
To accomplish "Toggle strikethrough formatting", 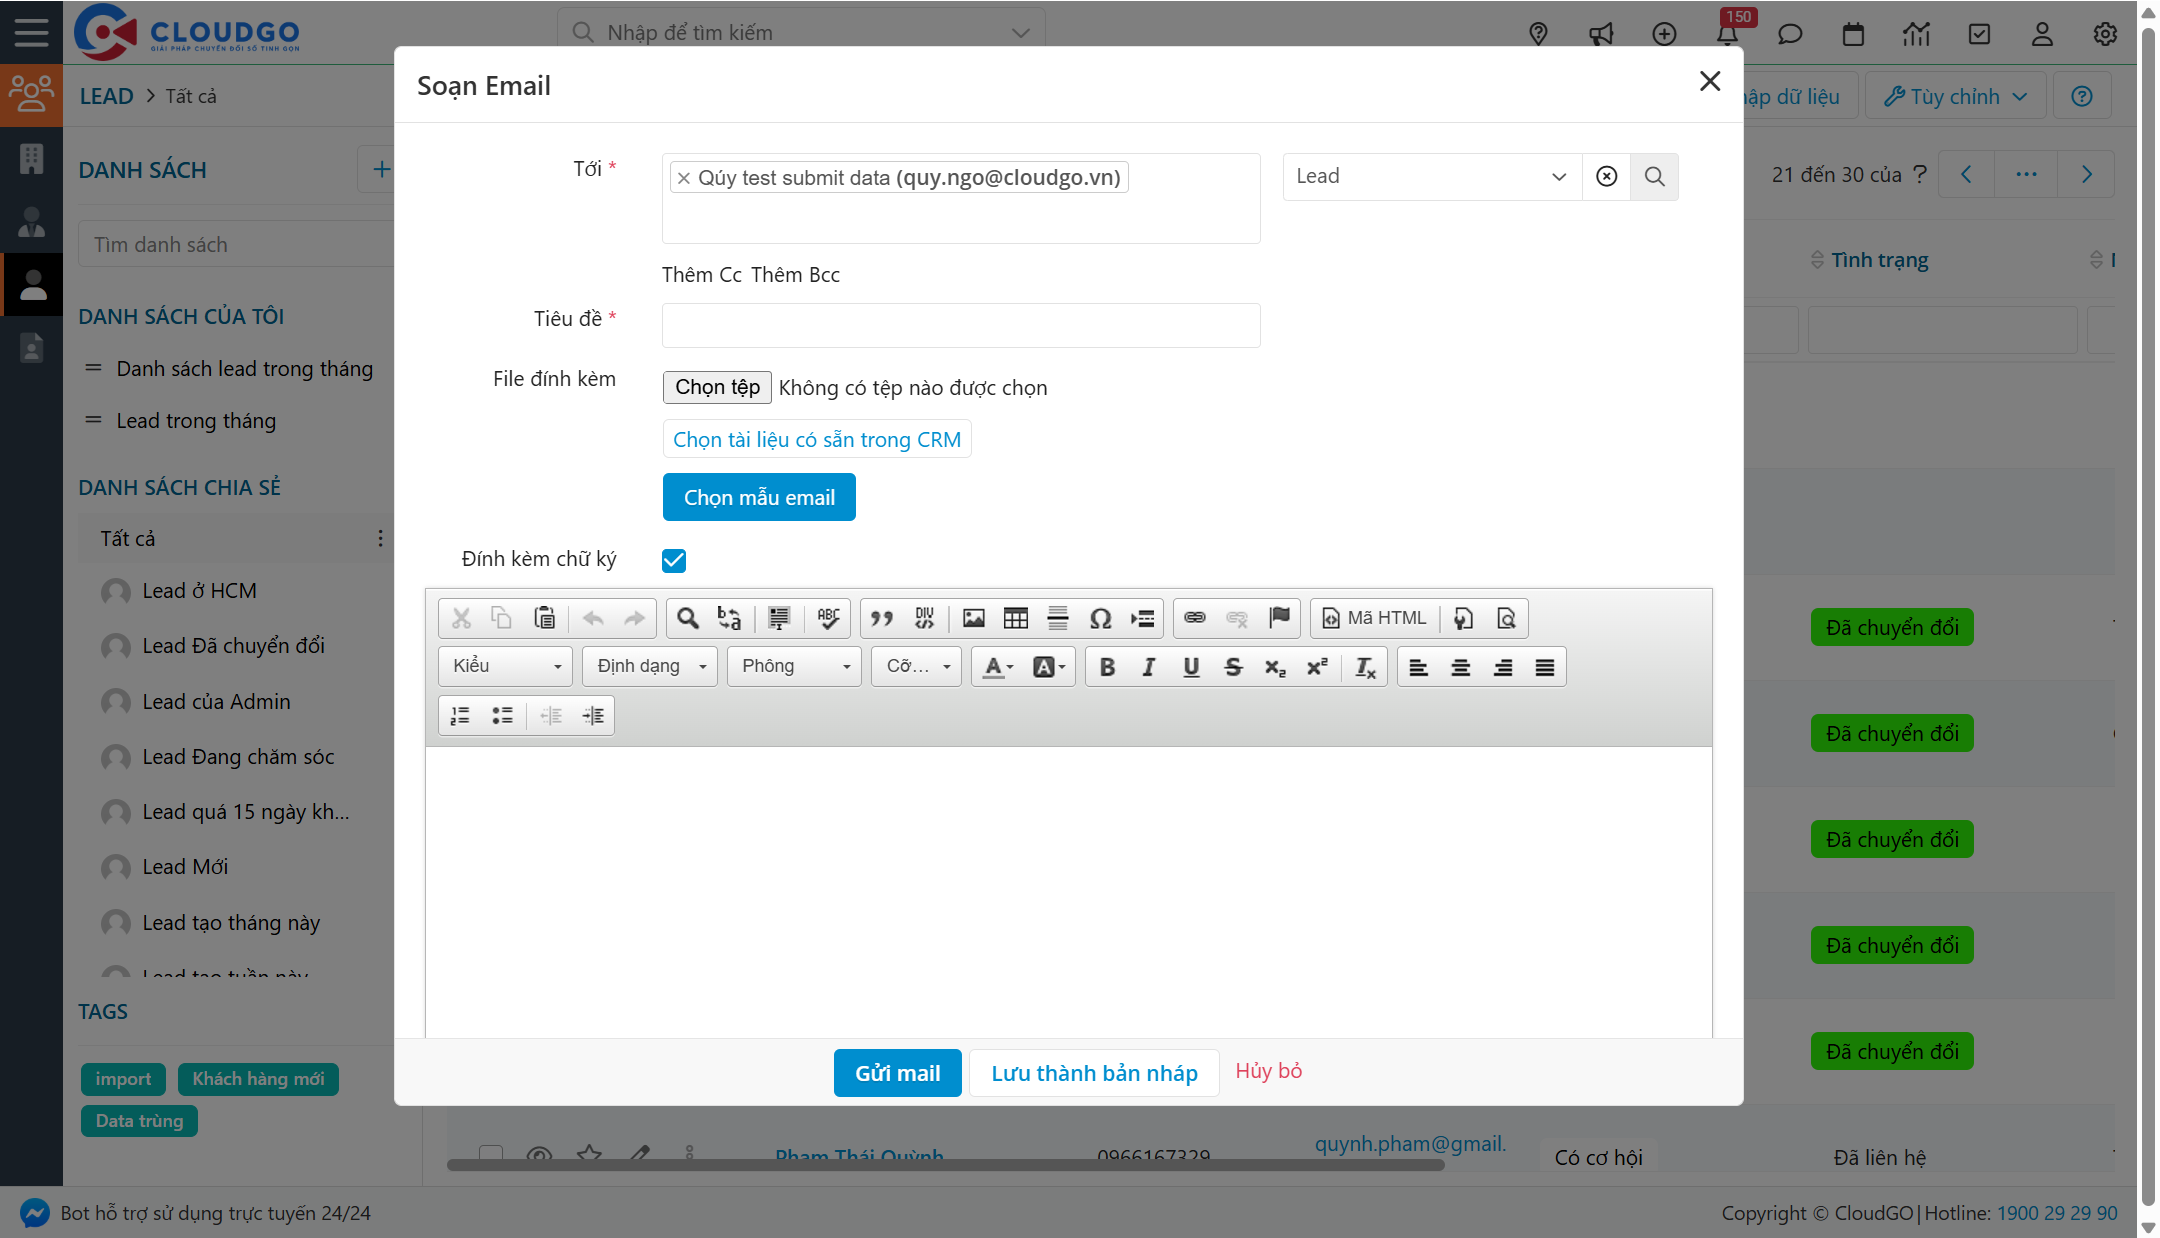I will point(1233,666).
